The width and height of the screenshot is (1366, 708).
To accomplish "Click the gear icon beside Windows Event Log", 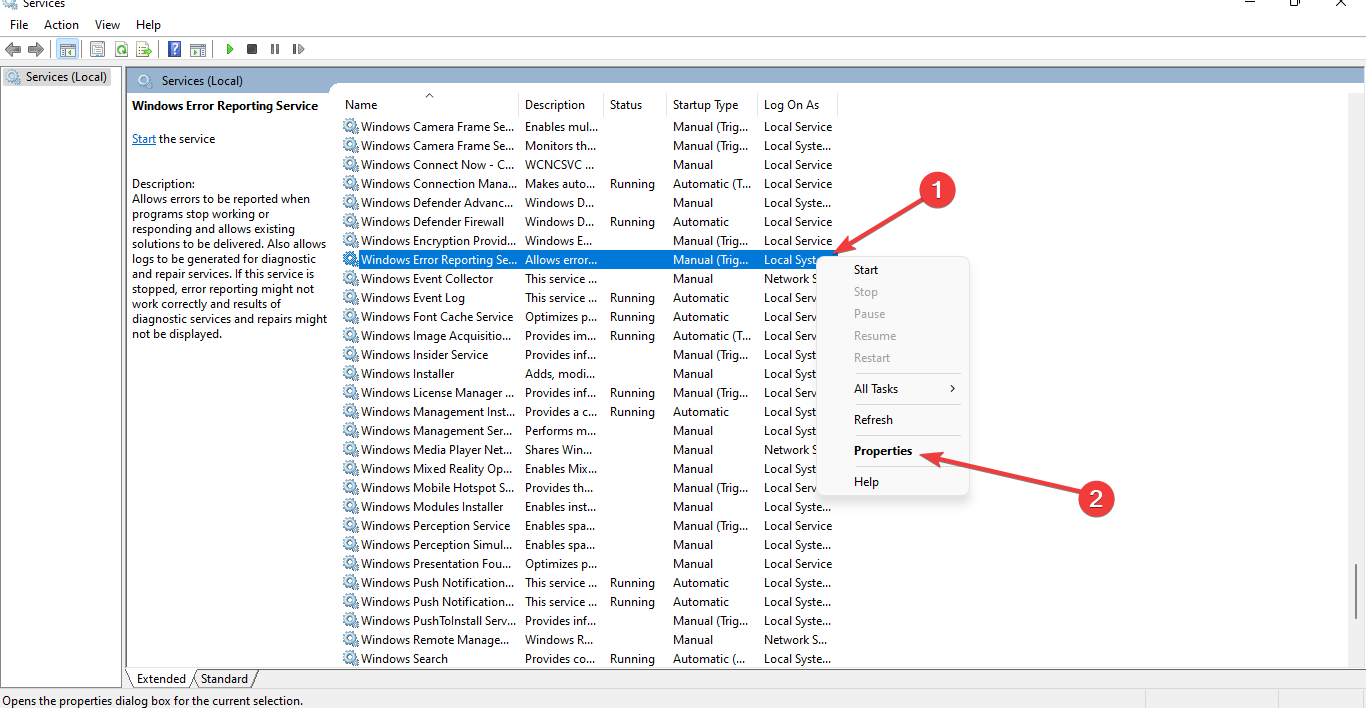I will click(351, 298).
